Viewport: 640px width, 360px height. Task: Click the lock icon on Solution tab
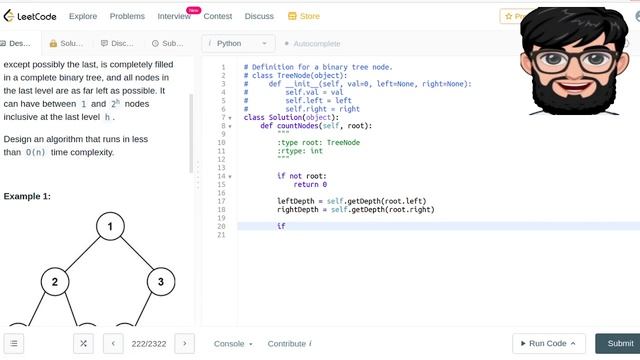click(x=53, y=43)
